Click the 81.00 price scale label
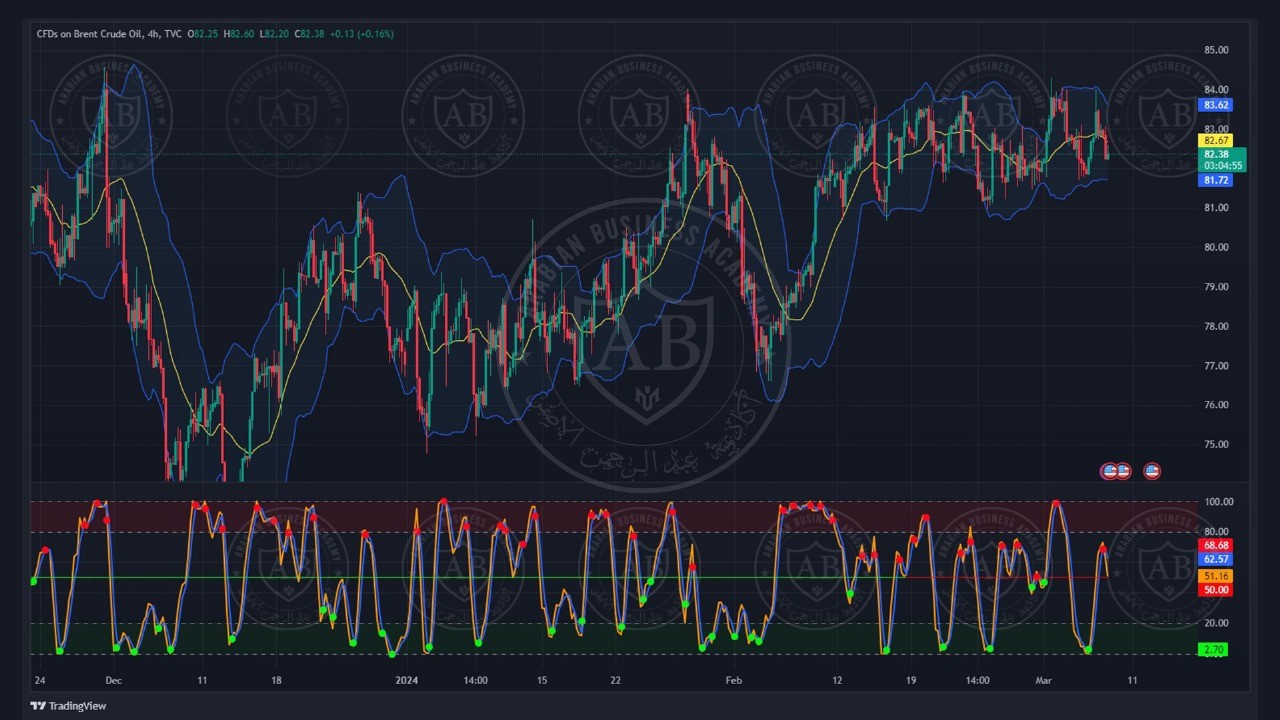1280x720 pixels. [x=1216, y=208]
